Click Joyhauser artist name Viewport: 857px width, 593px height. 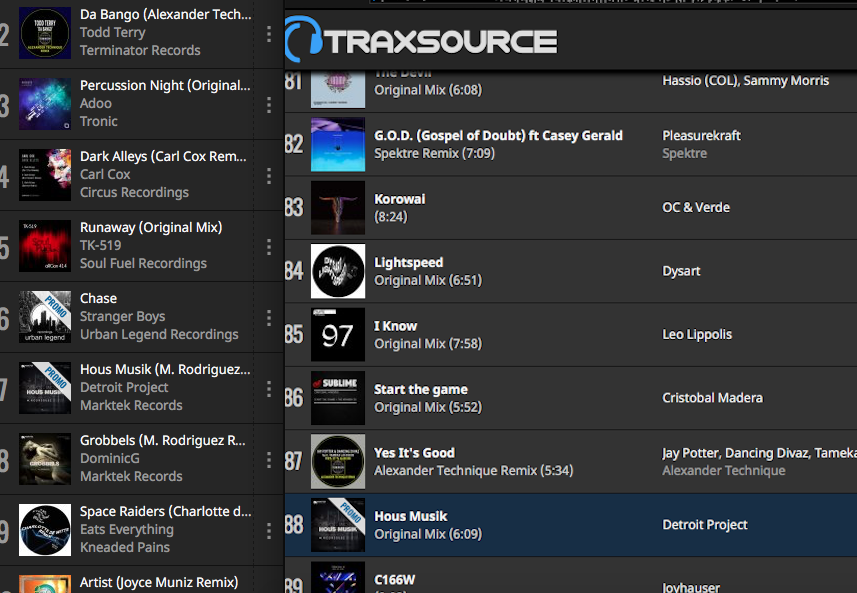691,588
